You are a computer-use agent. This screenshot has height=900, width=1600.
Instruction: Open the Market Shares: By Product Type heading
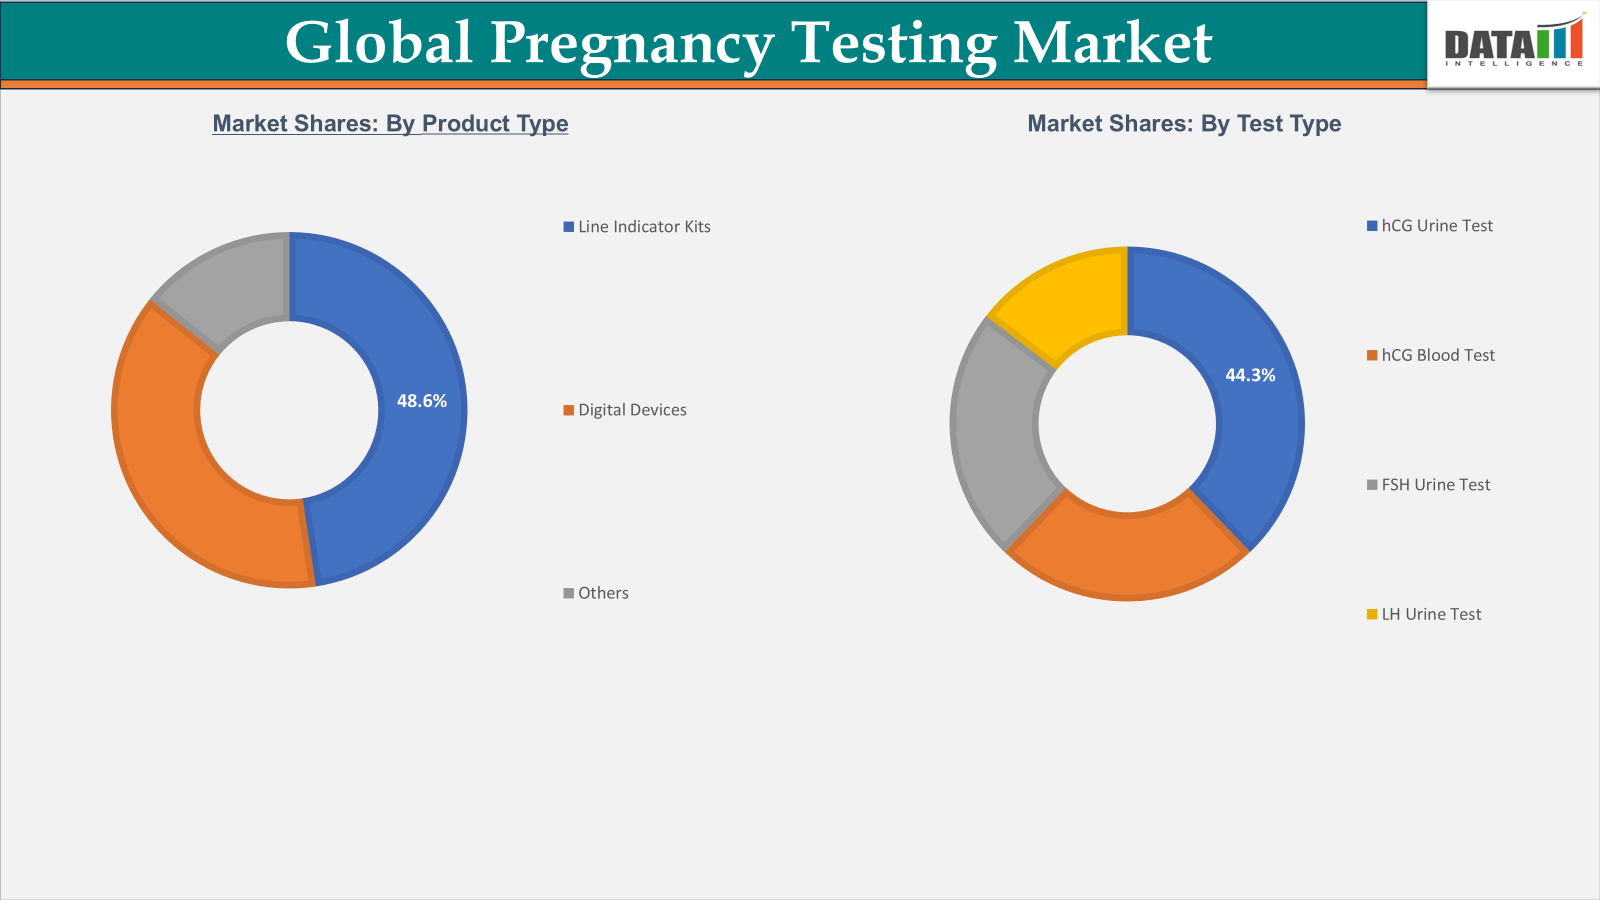390,124
